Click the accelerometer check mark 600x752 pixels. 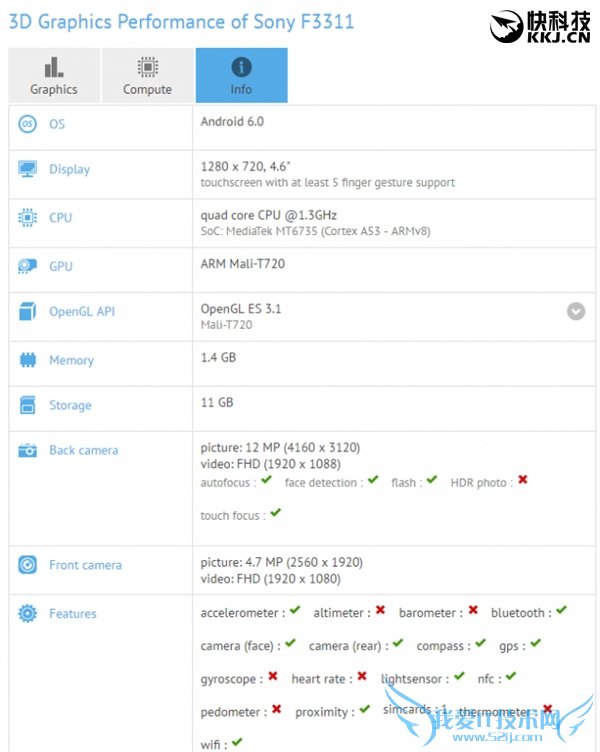pyautogui.click(x=295, y=610)
